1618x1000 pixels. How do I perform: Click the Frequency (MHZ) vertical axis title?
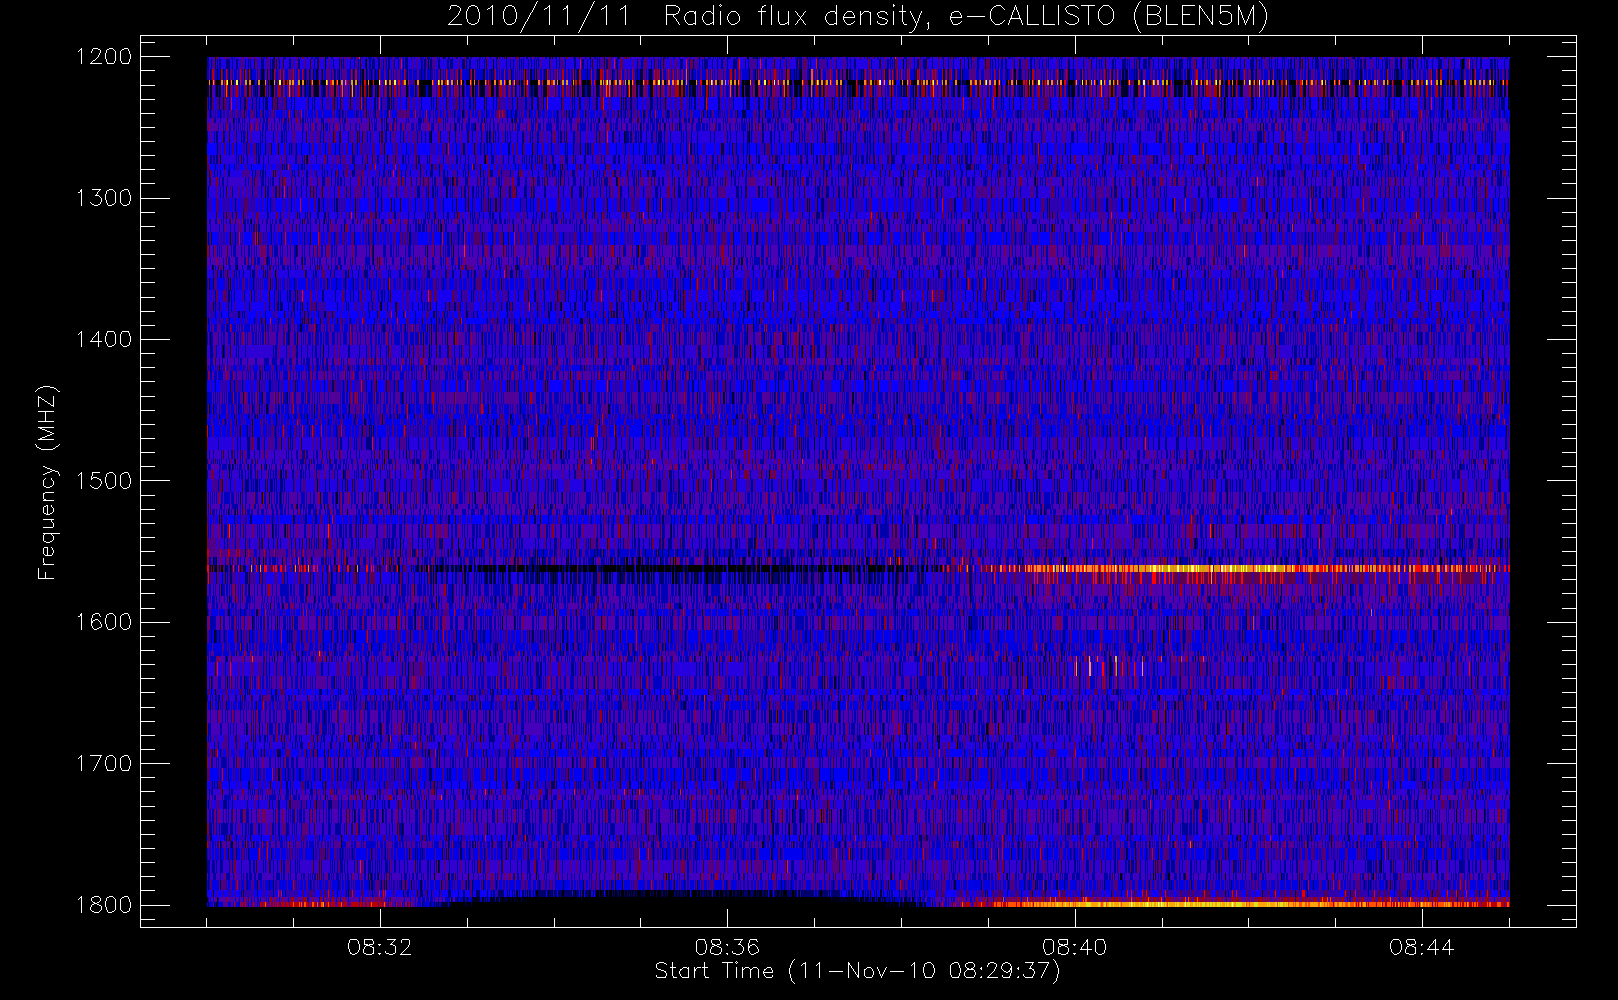[x=46, y=482]
